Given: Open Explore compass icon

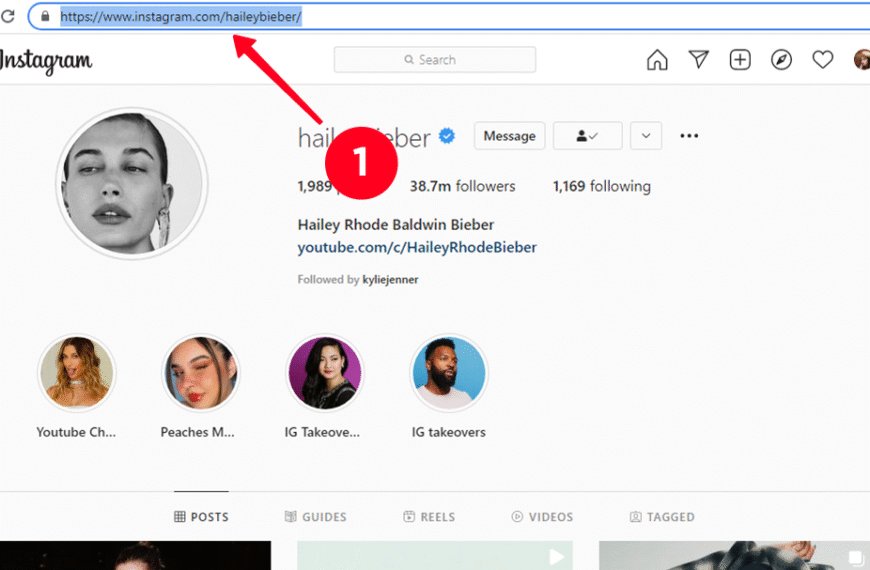Looking at the screenshot, I should click(x=781, y=59).
